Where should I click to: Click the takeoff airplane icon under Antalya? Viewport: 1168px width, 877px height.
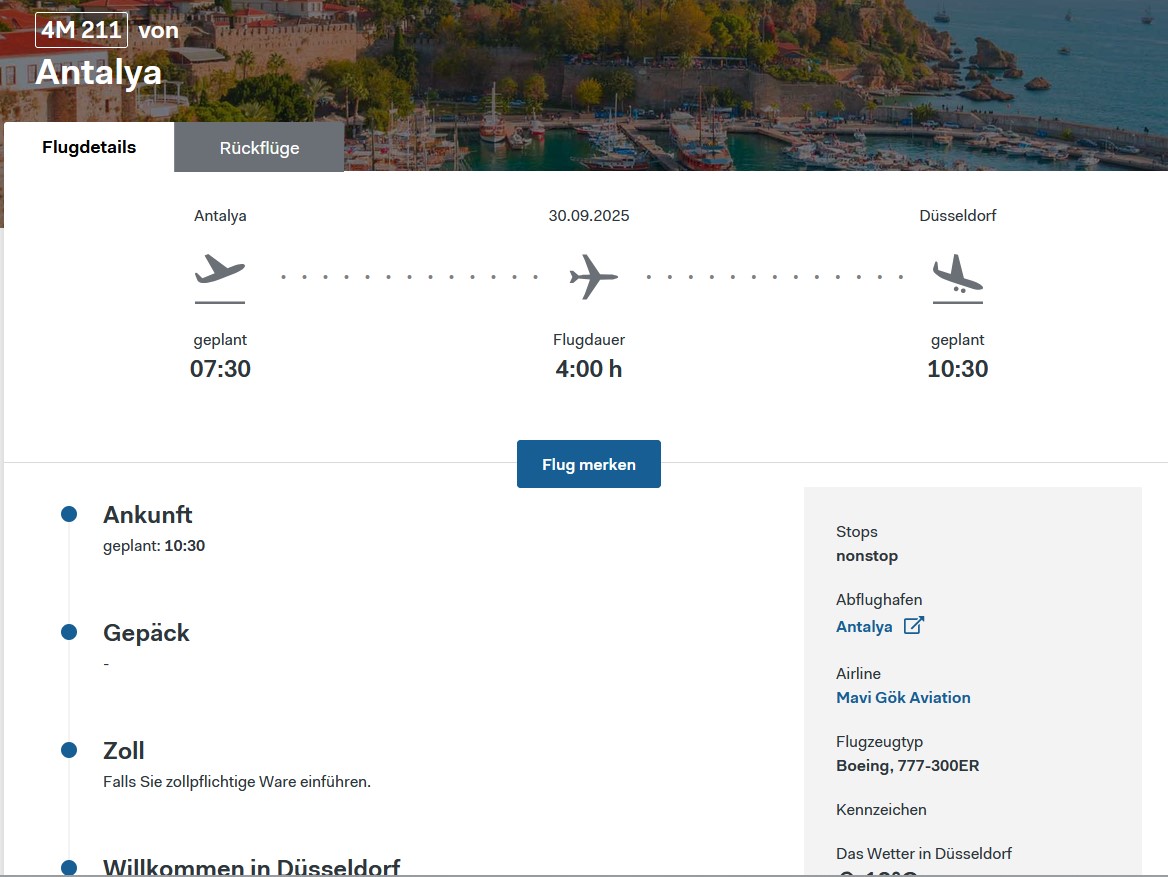click(220, 275)
